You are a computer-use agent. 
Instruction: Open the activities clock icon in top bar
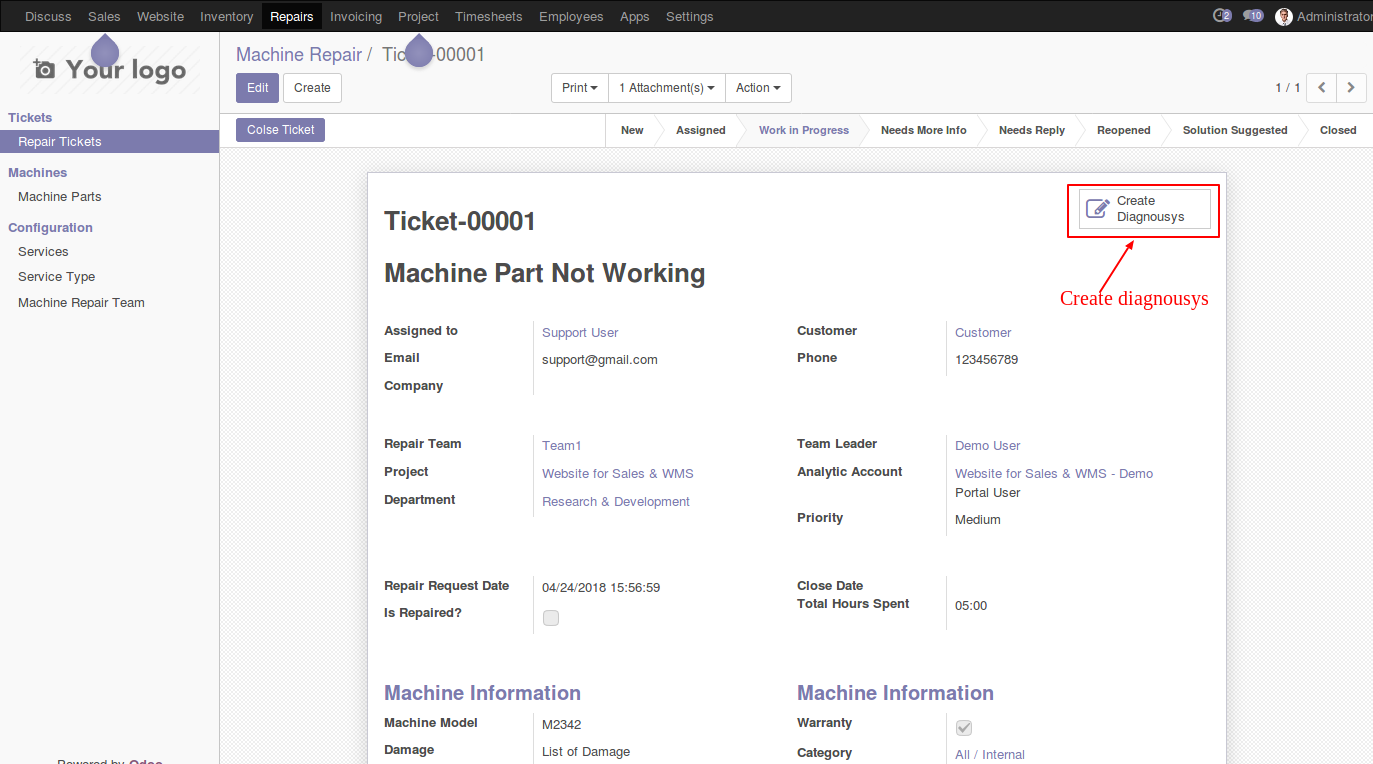pos(1221,16)
